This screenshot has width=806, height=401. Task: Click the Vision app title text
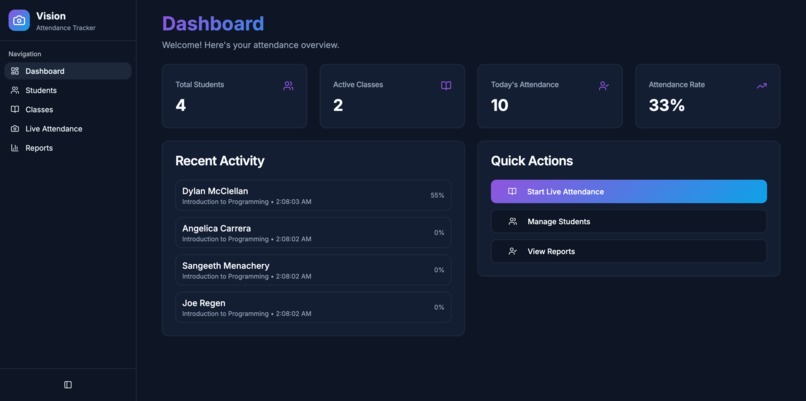(x=51, y=16)
